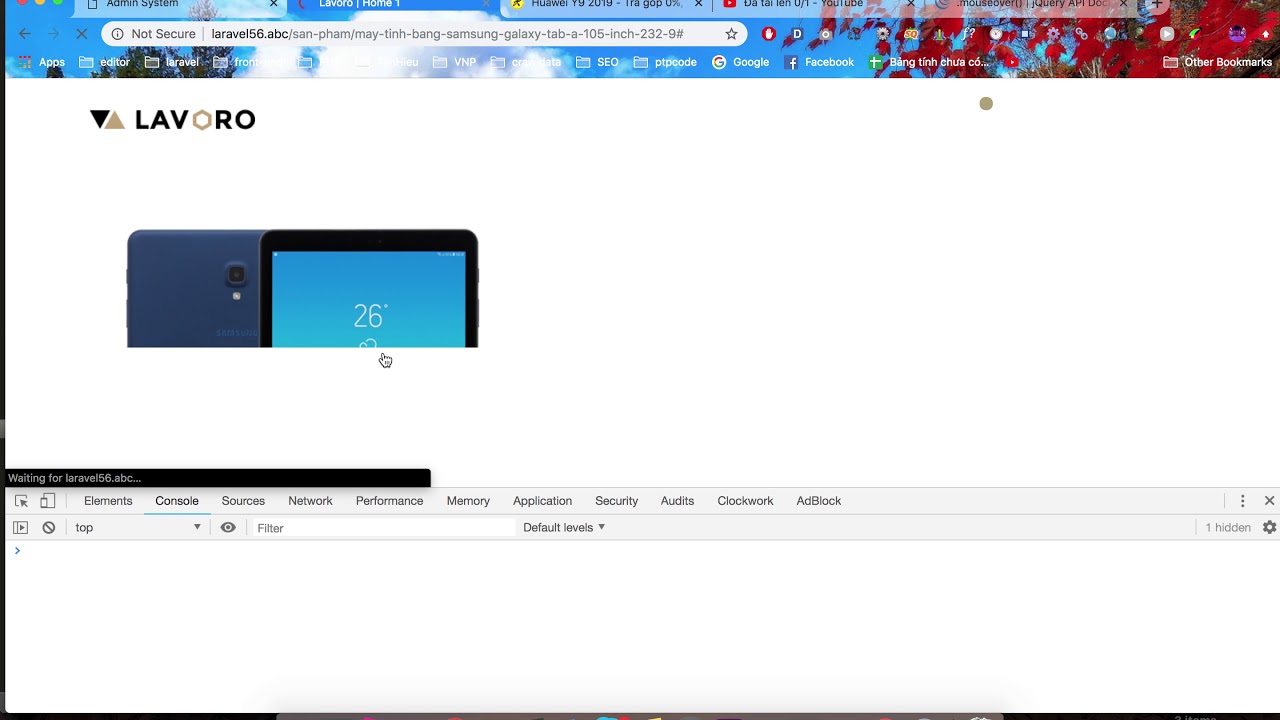
Task: Open the DevTools three-dot menu
Action: (x=1242, y=501)
